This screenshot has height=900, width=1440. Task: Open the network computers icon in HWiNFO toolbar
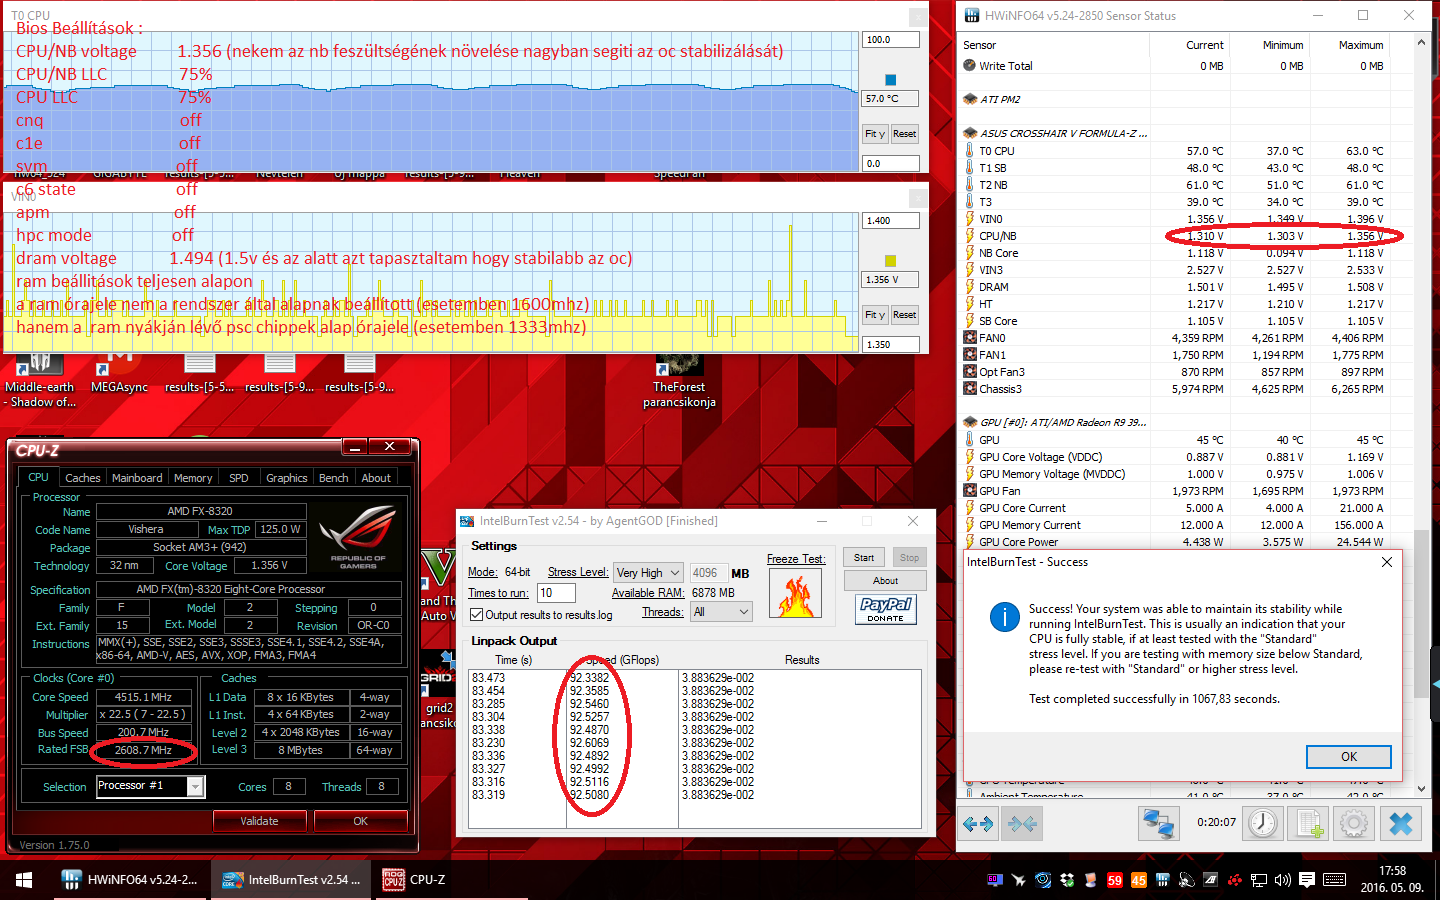click(x=1158, y=824)
